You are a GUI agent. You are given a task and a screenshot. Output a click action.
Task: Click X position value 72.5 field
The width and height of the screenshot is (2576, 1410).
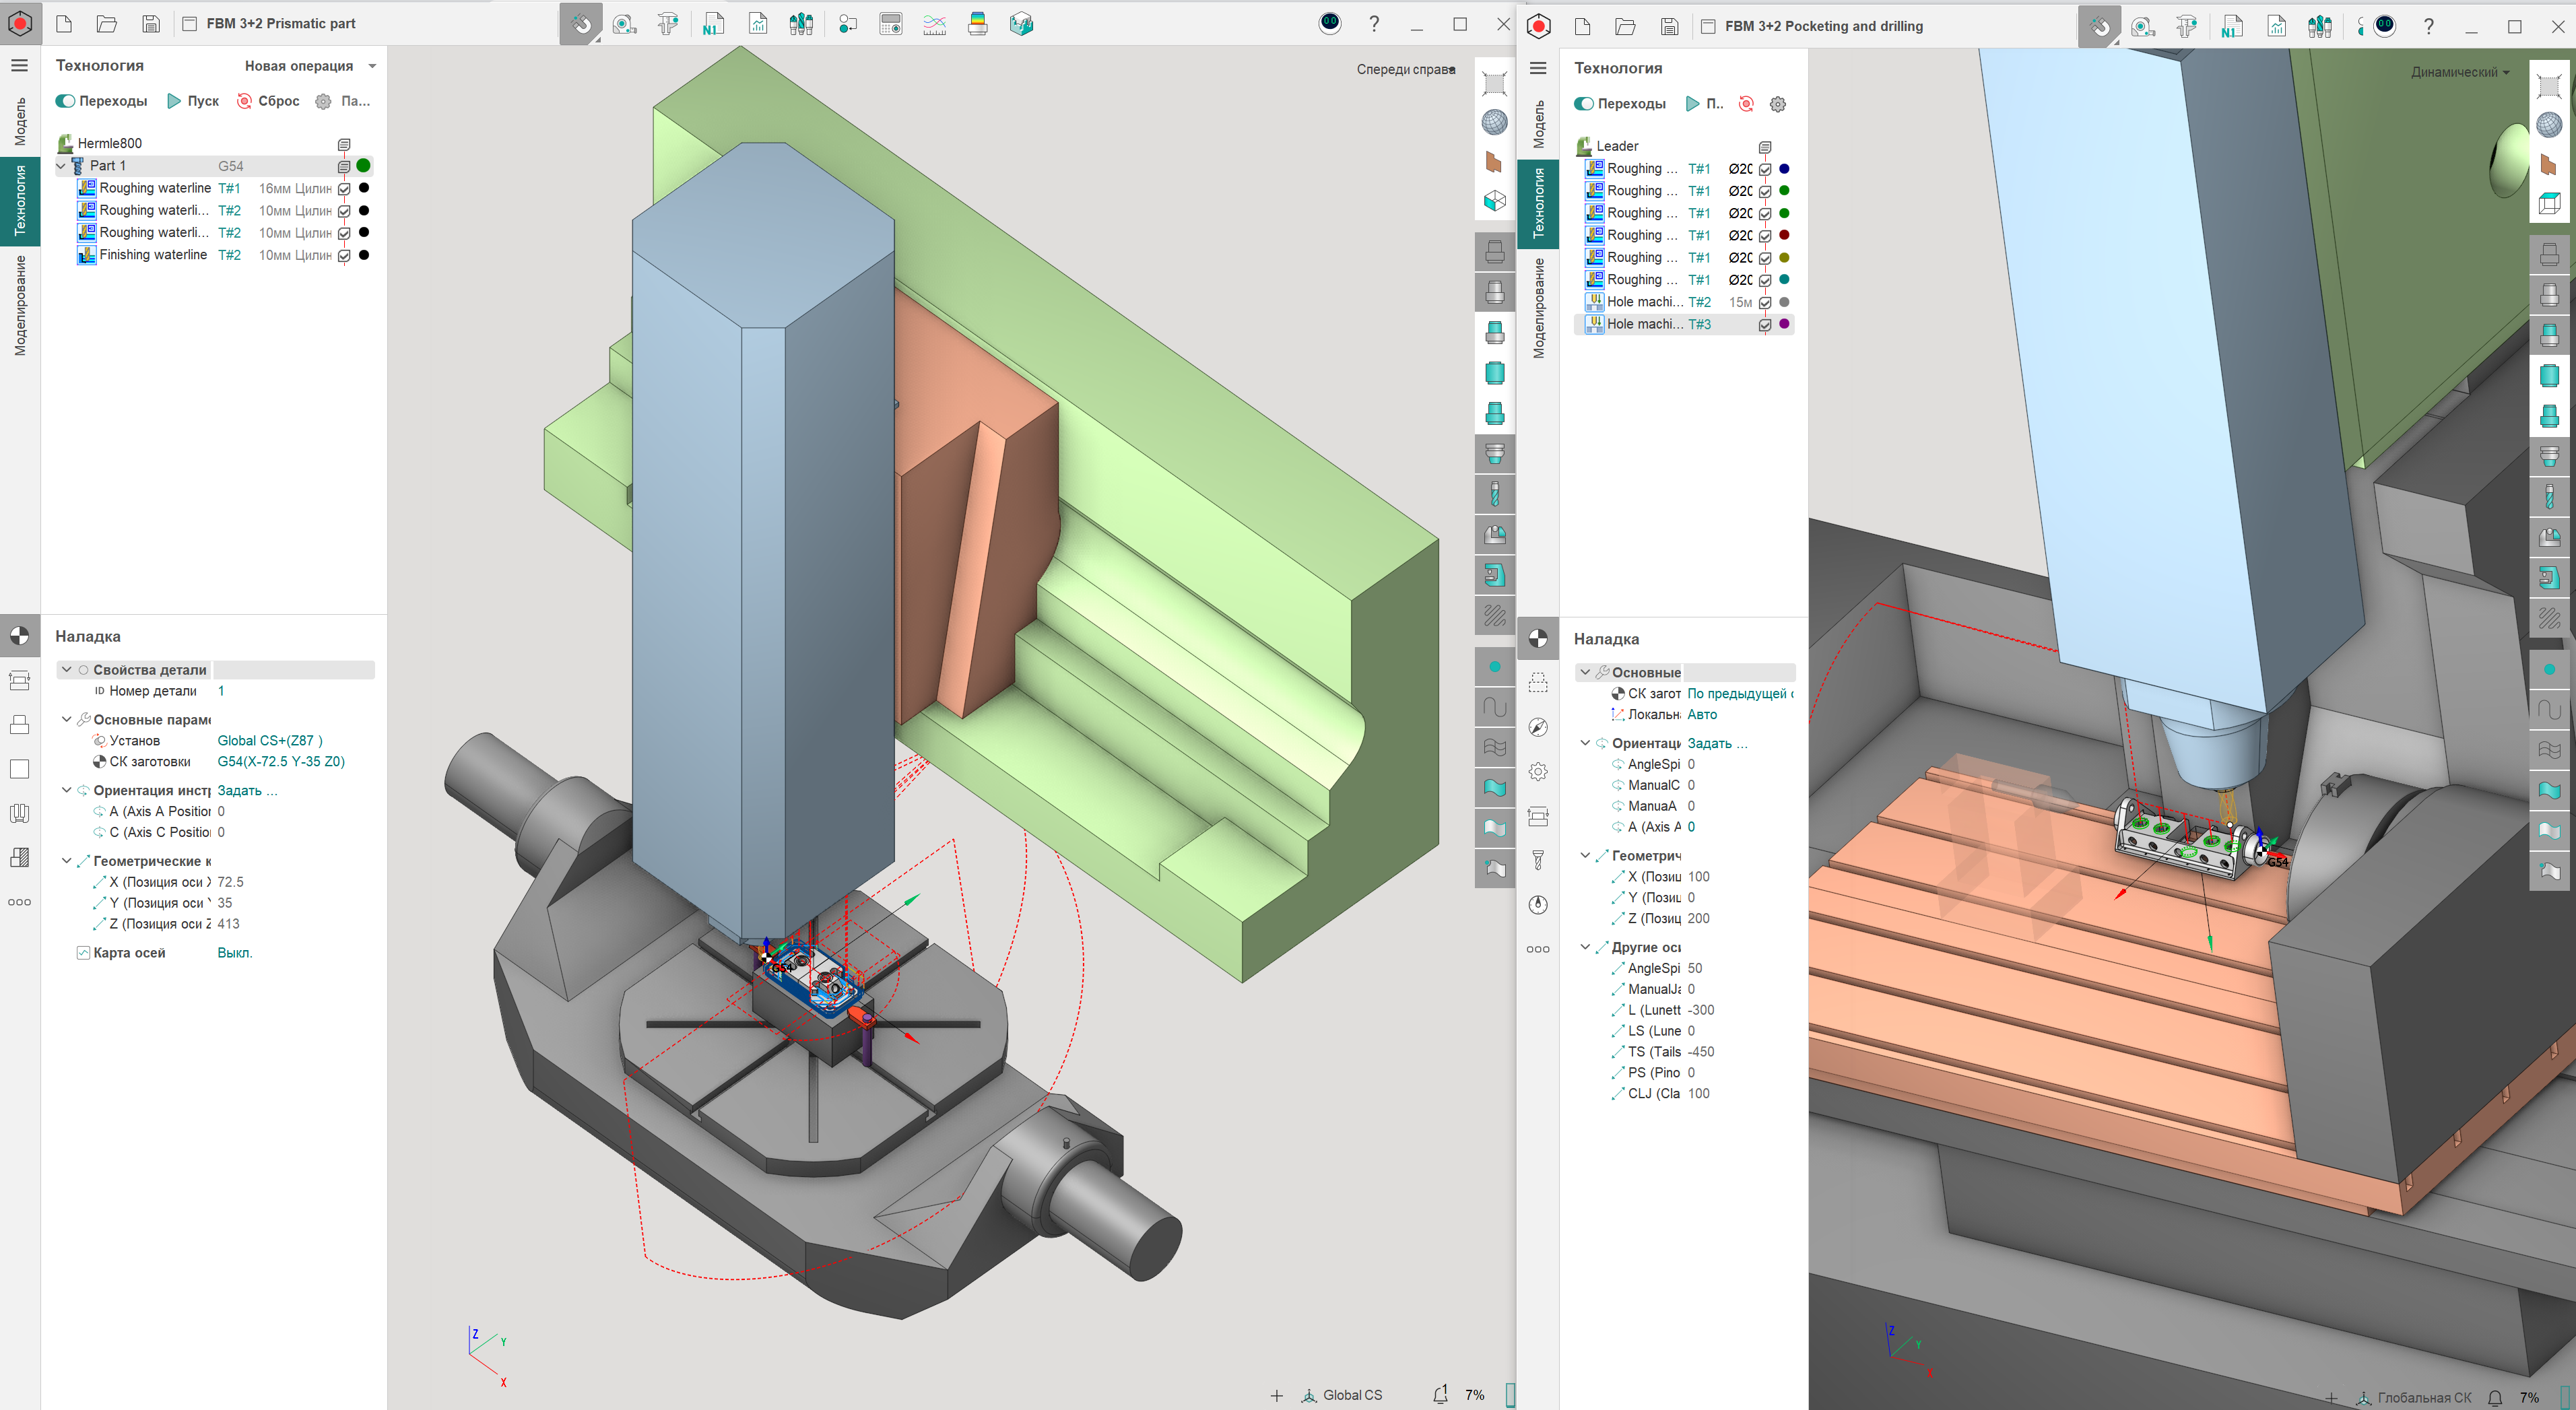click(x=295, y=882)
